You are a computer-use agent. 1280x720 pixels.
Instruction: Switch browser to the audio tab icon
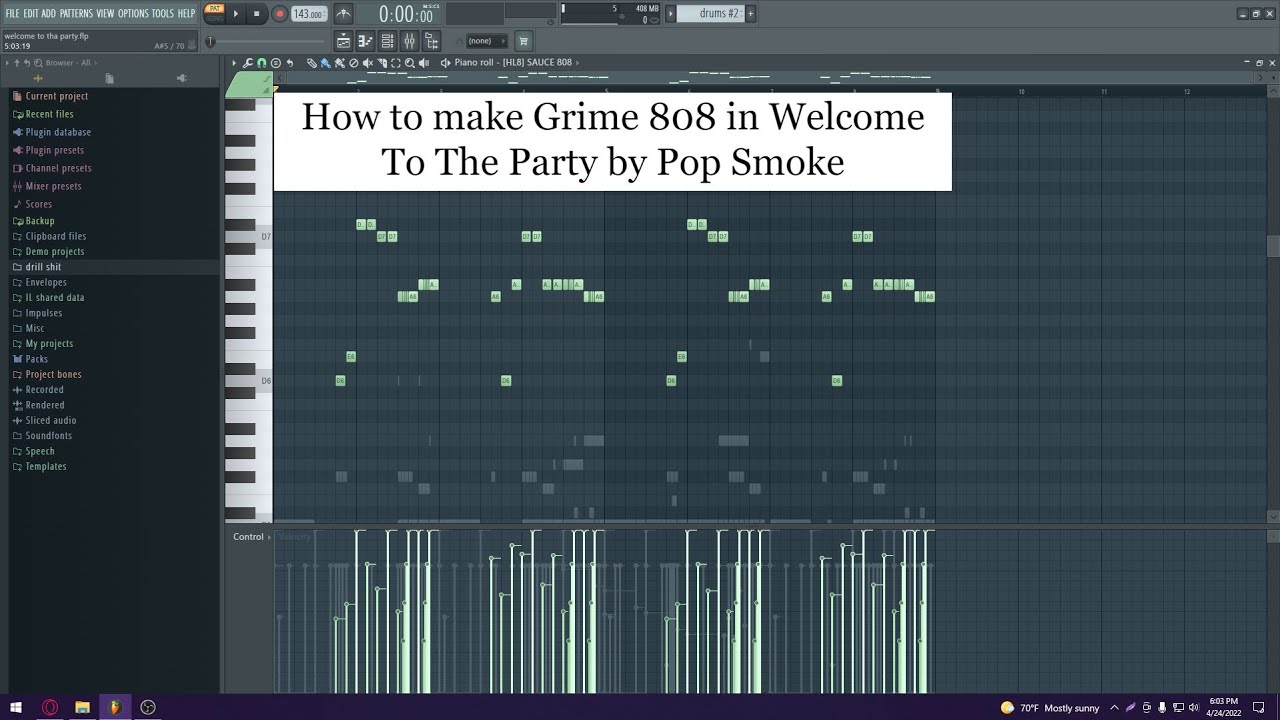click(38, 79)
